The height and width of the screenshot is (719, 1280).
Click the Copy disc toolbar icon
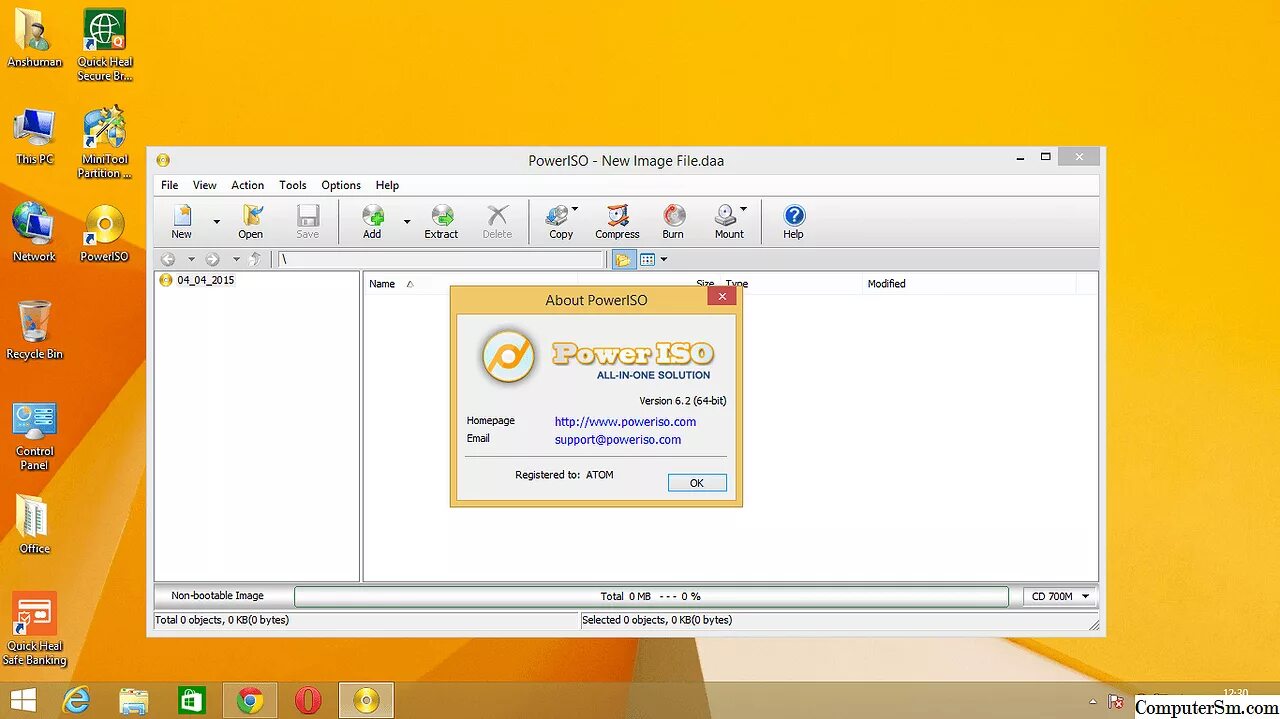(x=559, y=221)
